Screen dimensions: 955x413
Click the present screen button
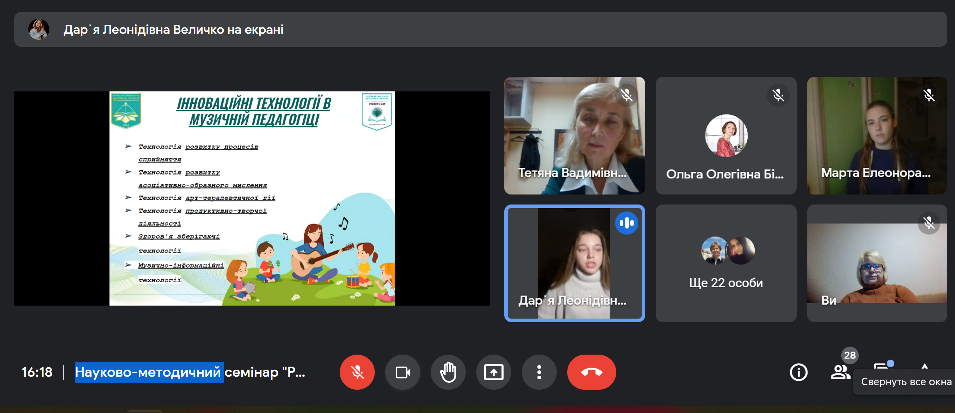pos(494,372)
